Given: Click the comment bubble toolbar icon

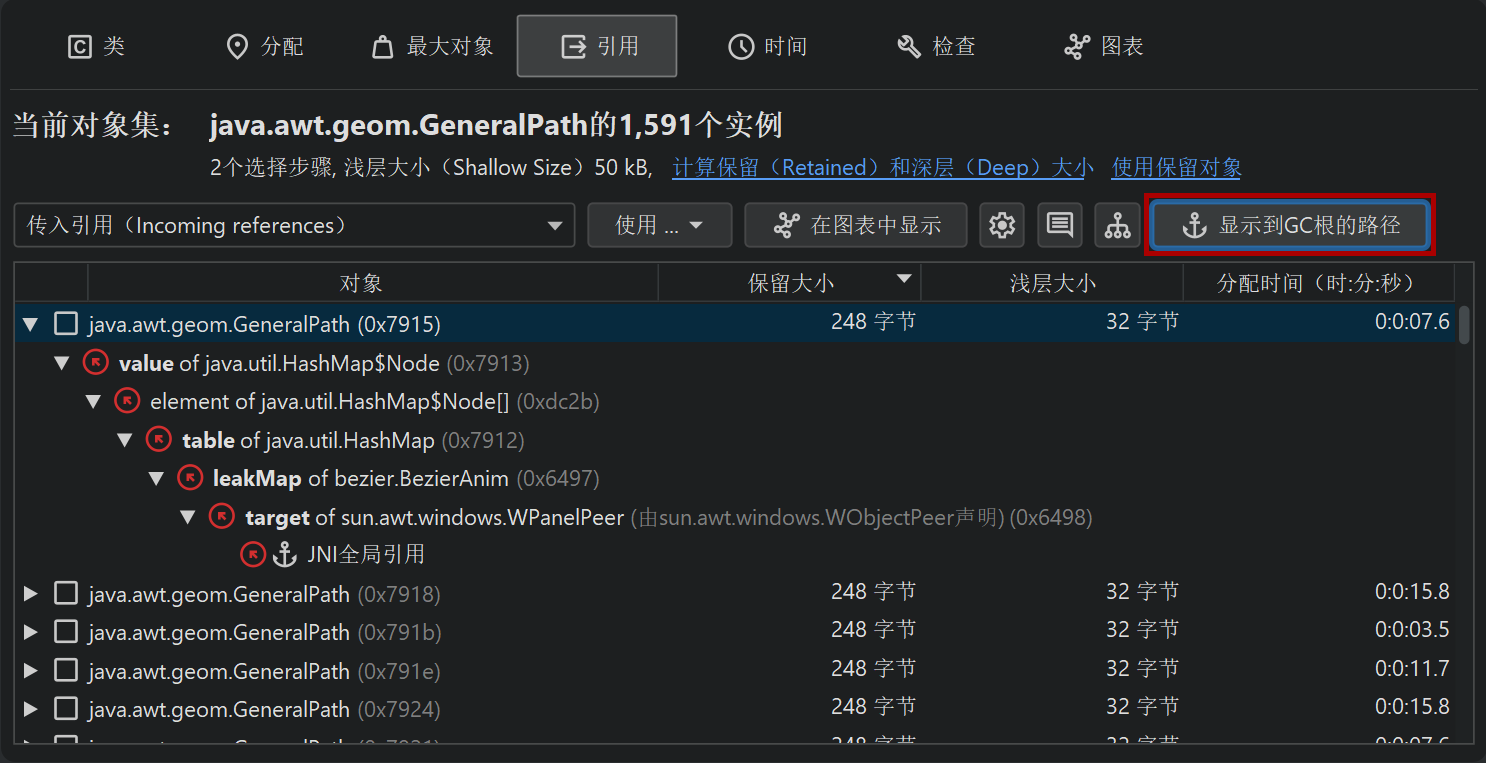Looking at the screenshot, I should point(1060,225).
